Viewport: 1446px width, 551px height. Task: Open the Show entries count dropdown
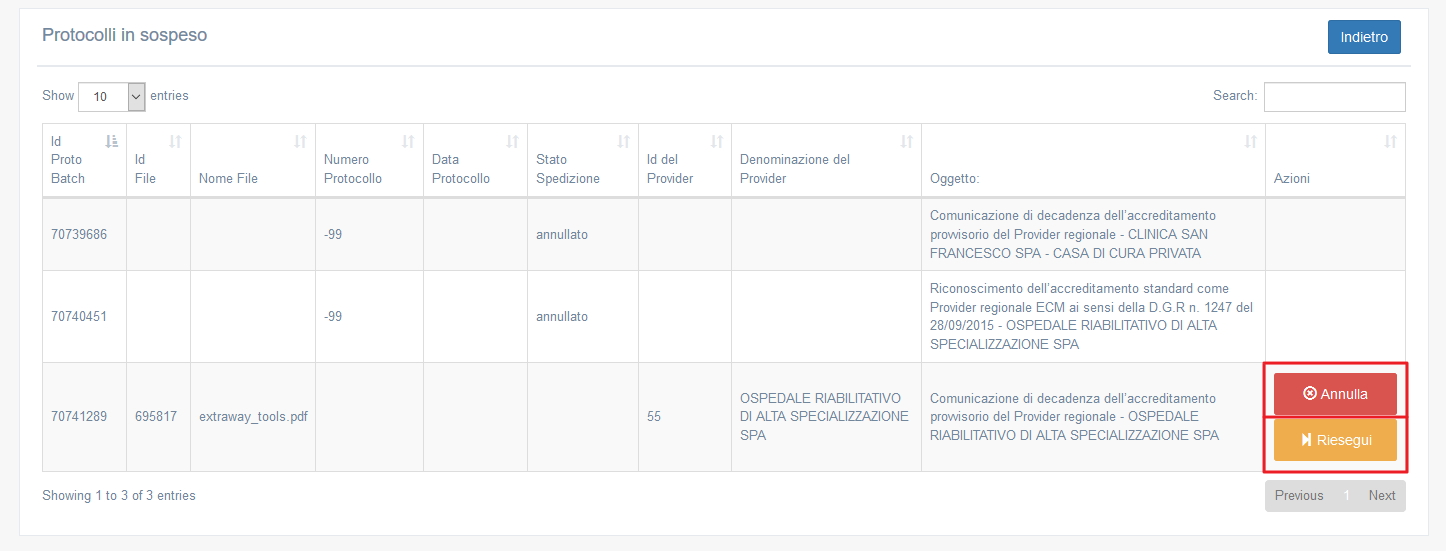(x=112, y=97)
